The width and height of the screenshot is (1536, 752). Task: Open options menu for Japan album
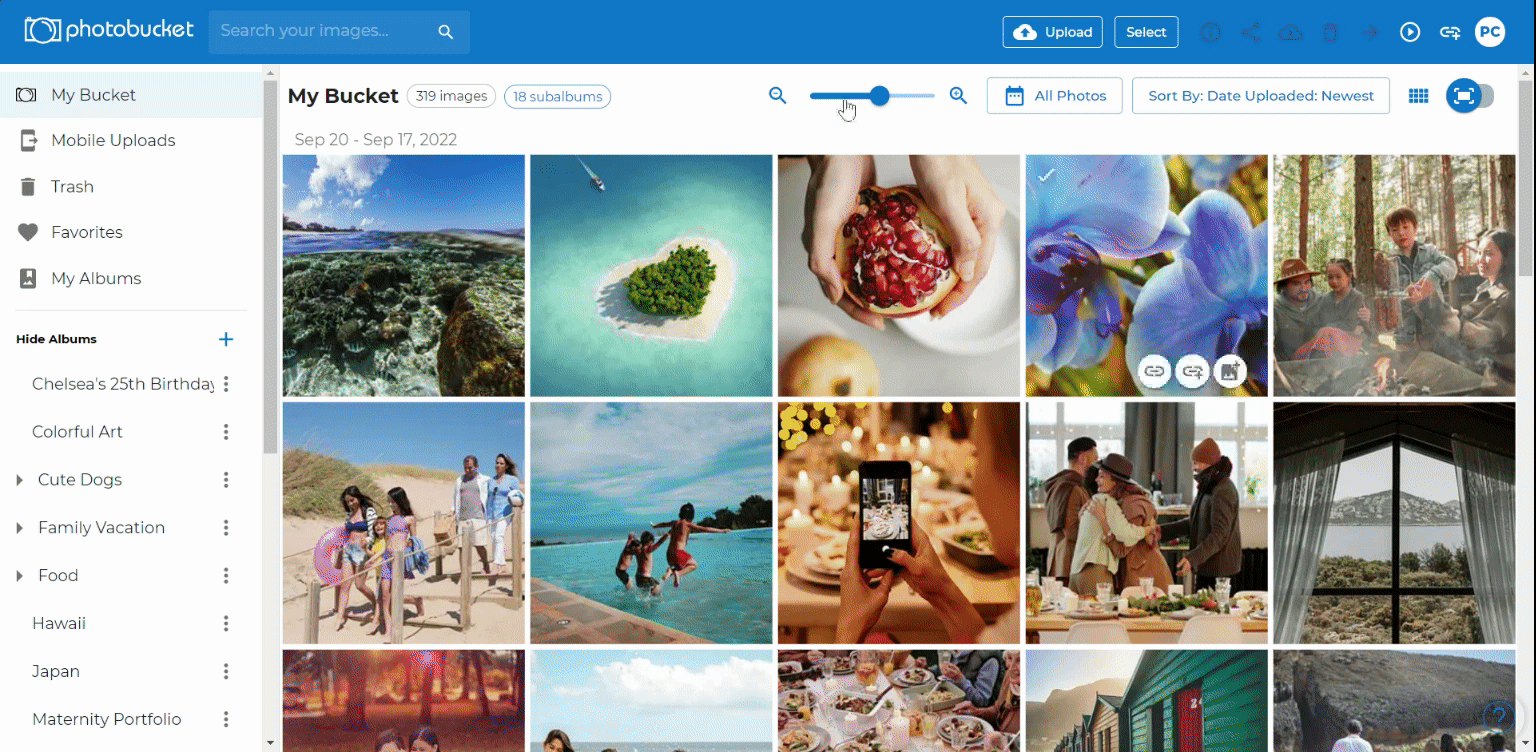[226, 672]
